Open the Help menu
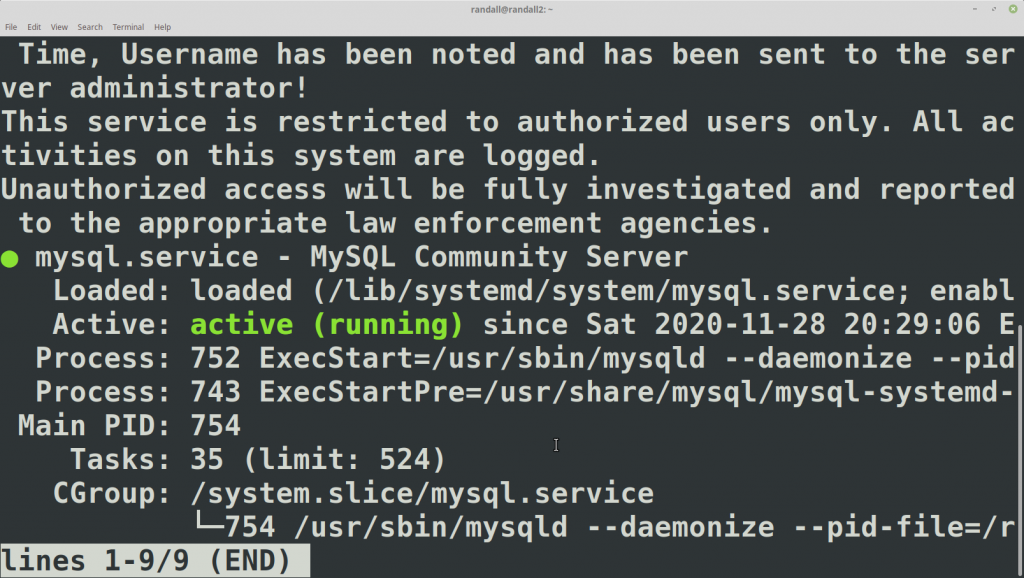Image resolution: width=1024 pixels, height=578 pixels. [x=162, y=27]
